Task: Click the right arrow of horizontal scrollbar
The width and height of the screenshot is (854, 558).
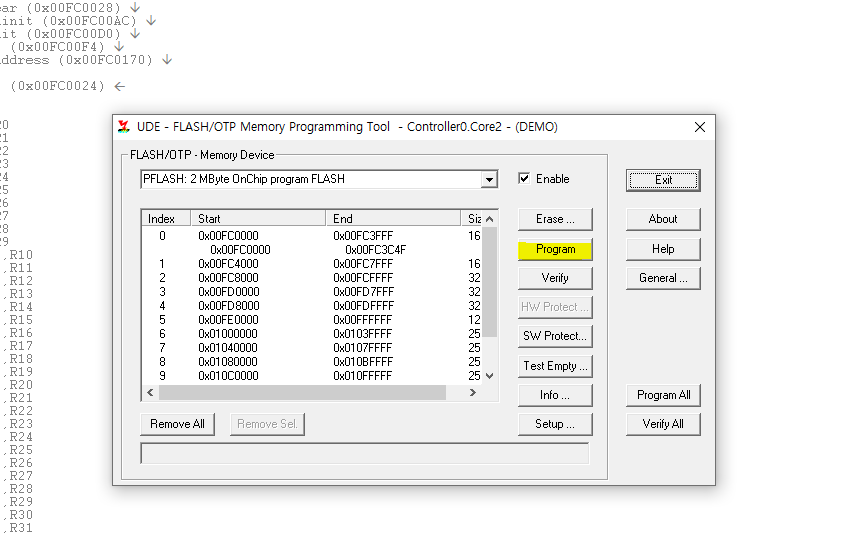Action: [473, 393]
